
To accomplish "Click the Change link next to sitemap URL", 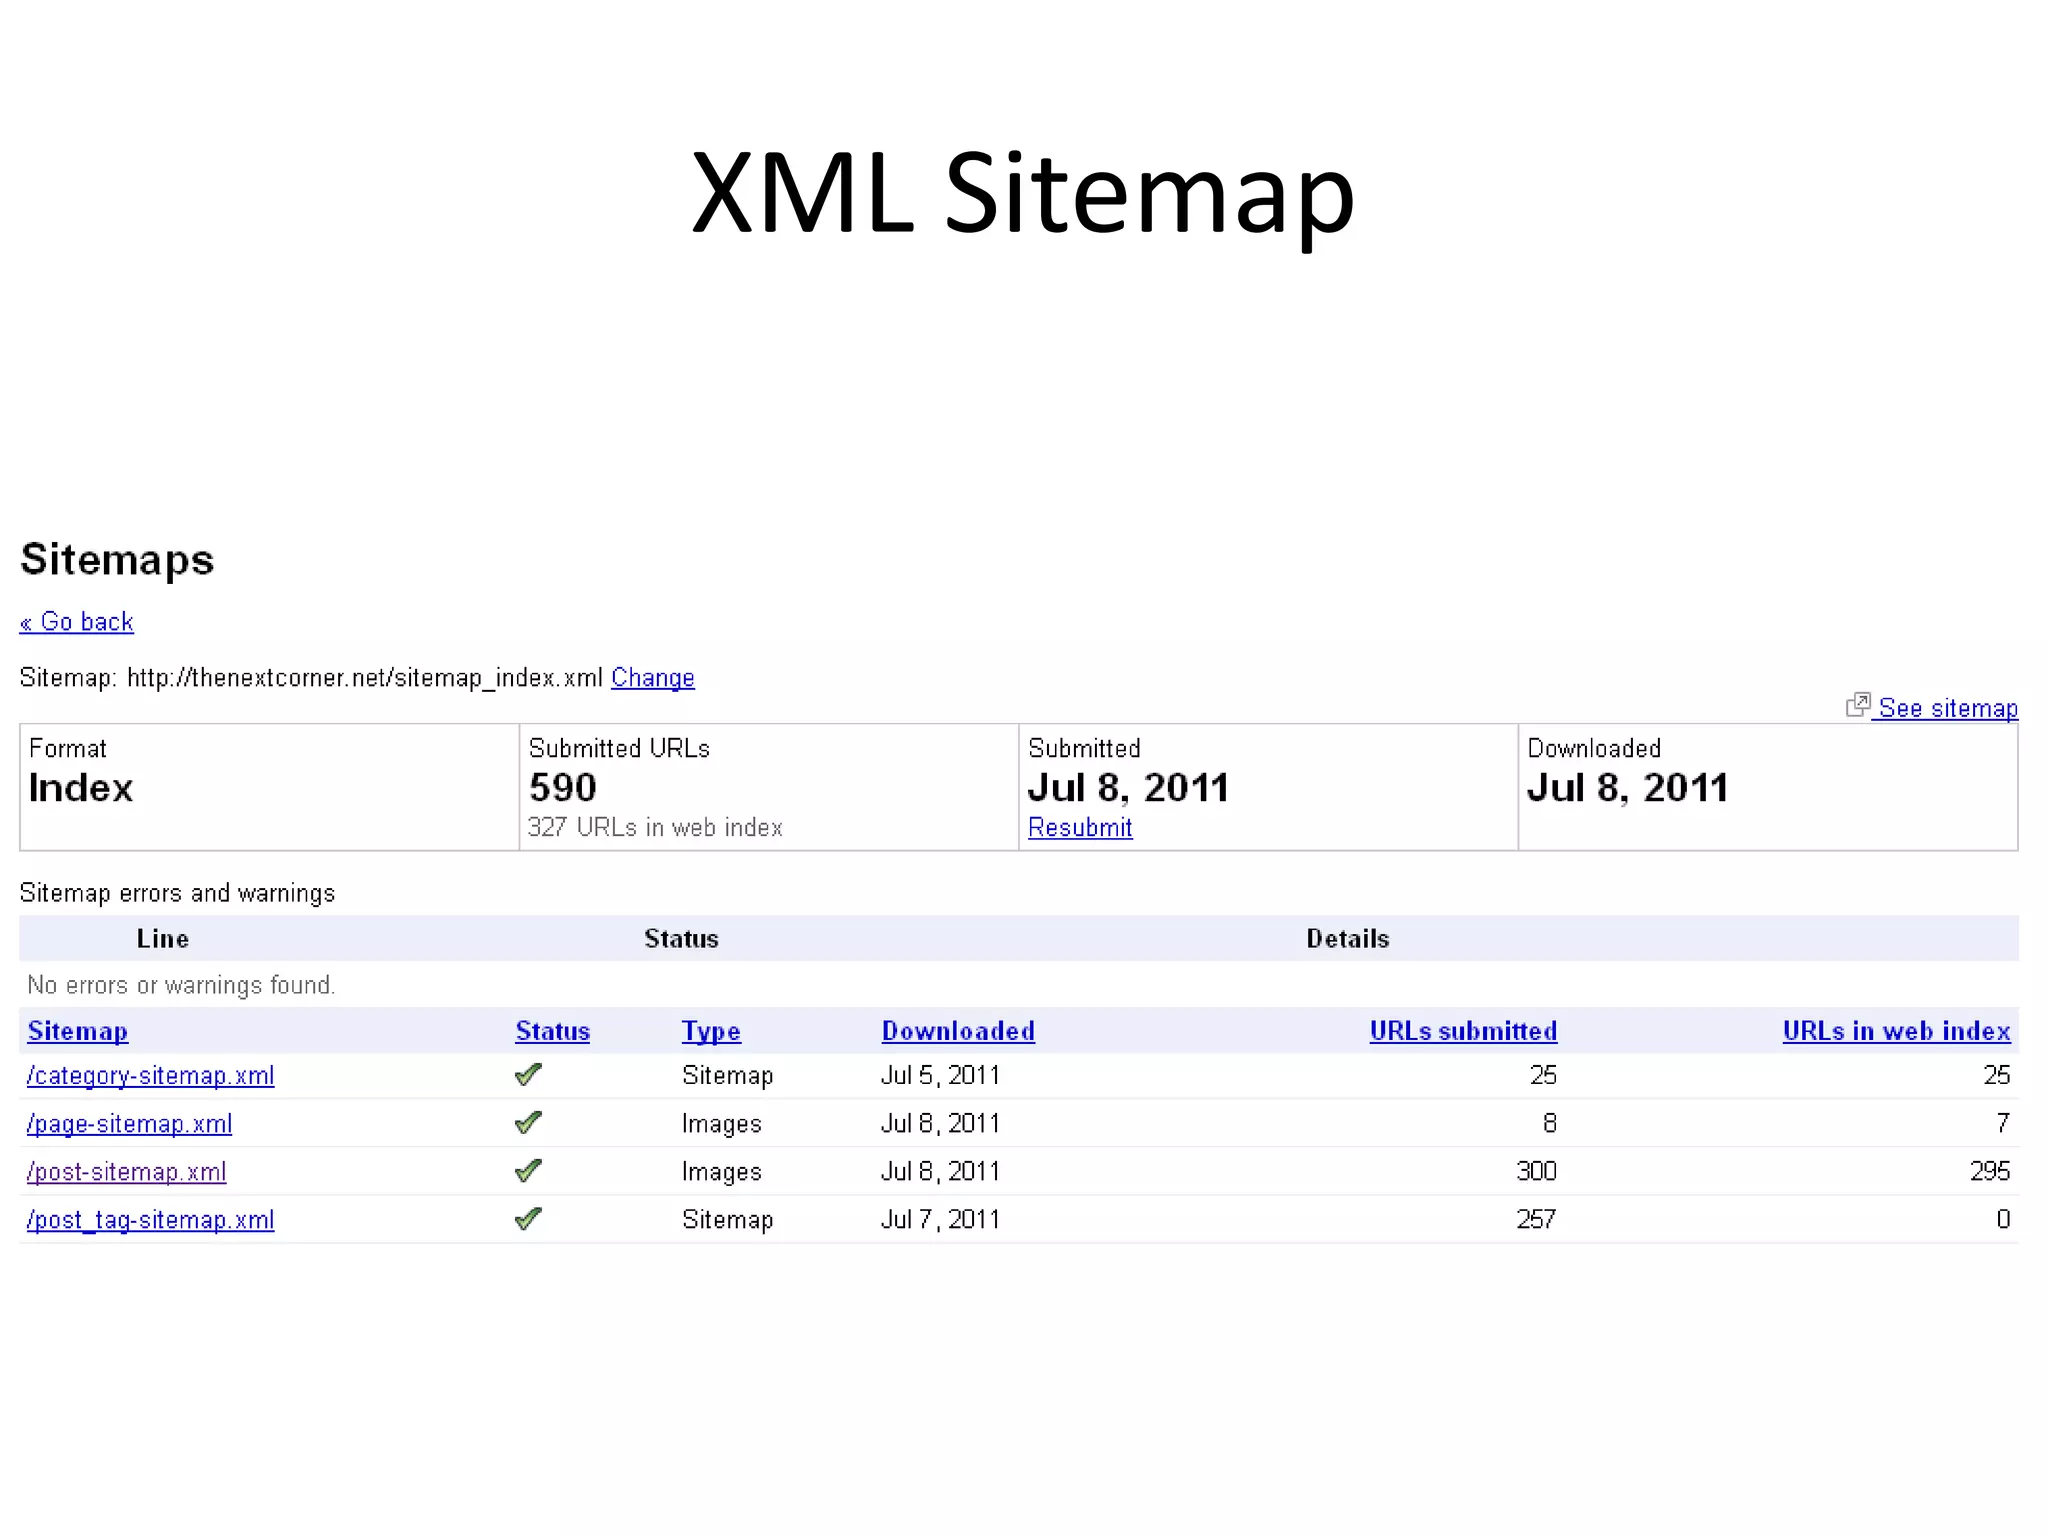I will point(653,678).
